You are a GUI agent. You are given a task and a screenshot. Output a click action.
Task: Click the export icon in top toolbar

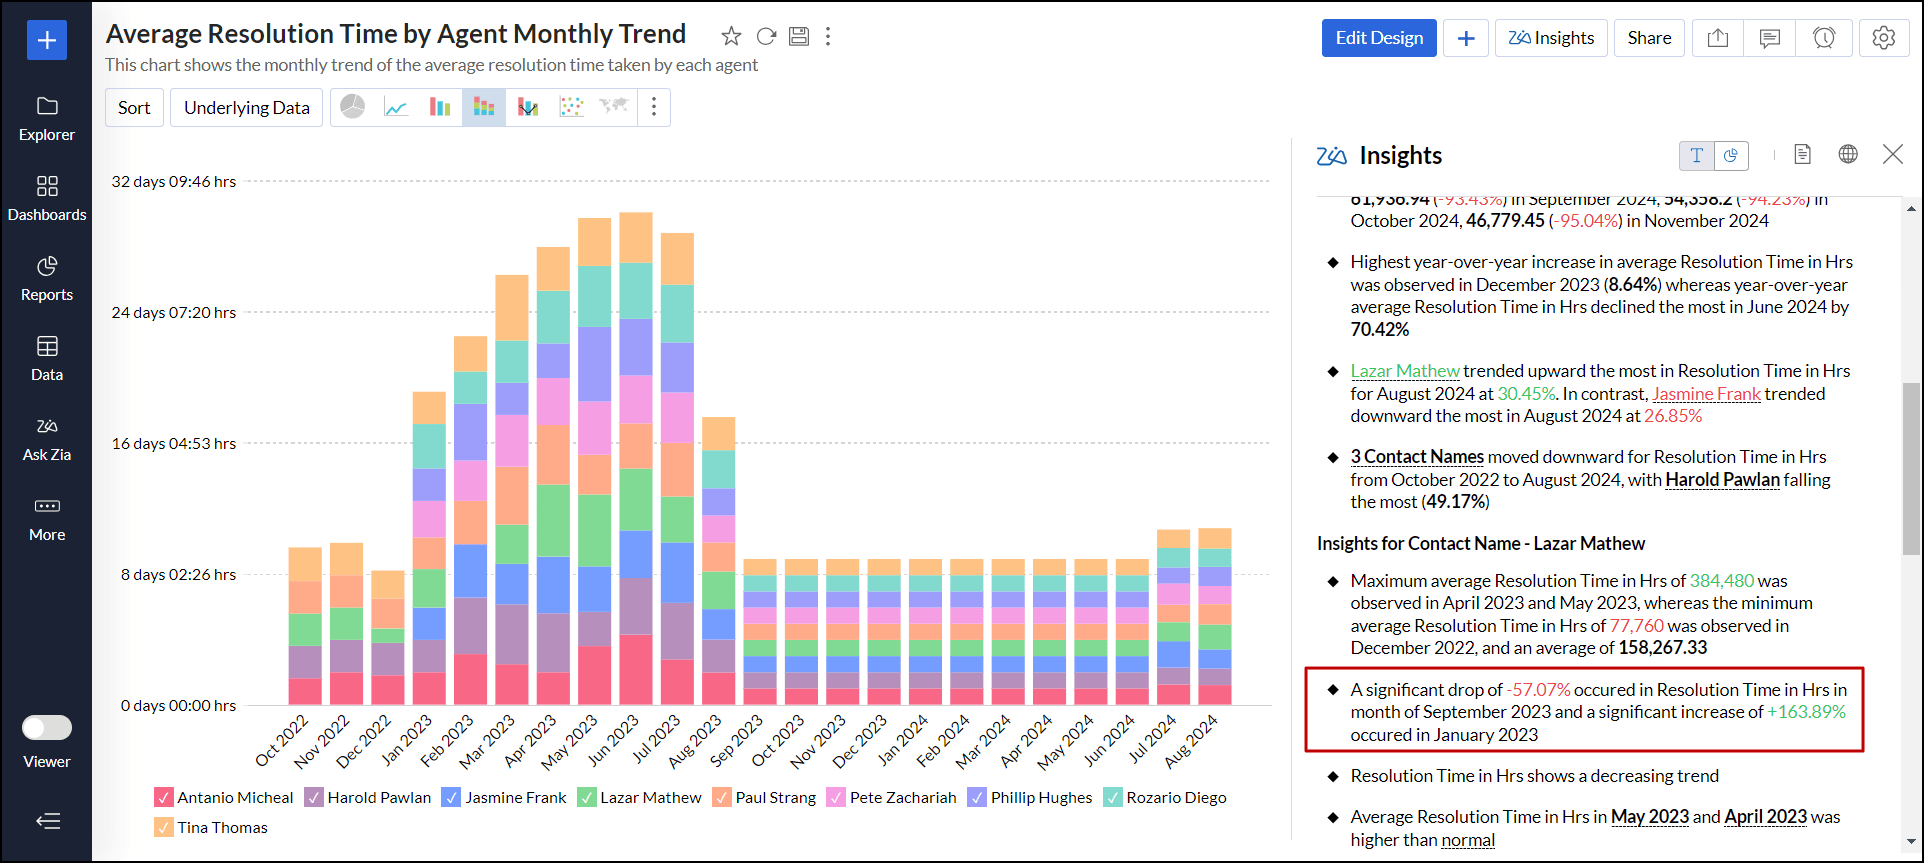(1717, 38)
